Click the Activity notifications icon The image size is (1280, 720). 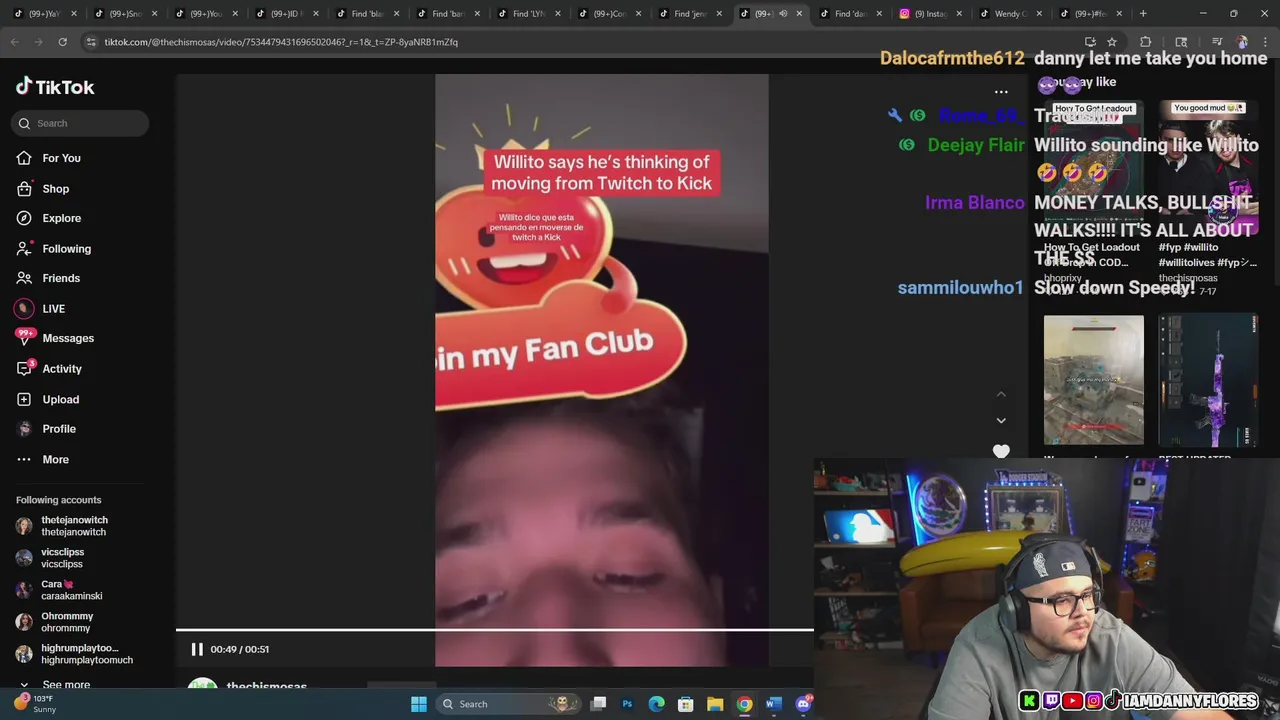24,368
